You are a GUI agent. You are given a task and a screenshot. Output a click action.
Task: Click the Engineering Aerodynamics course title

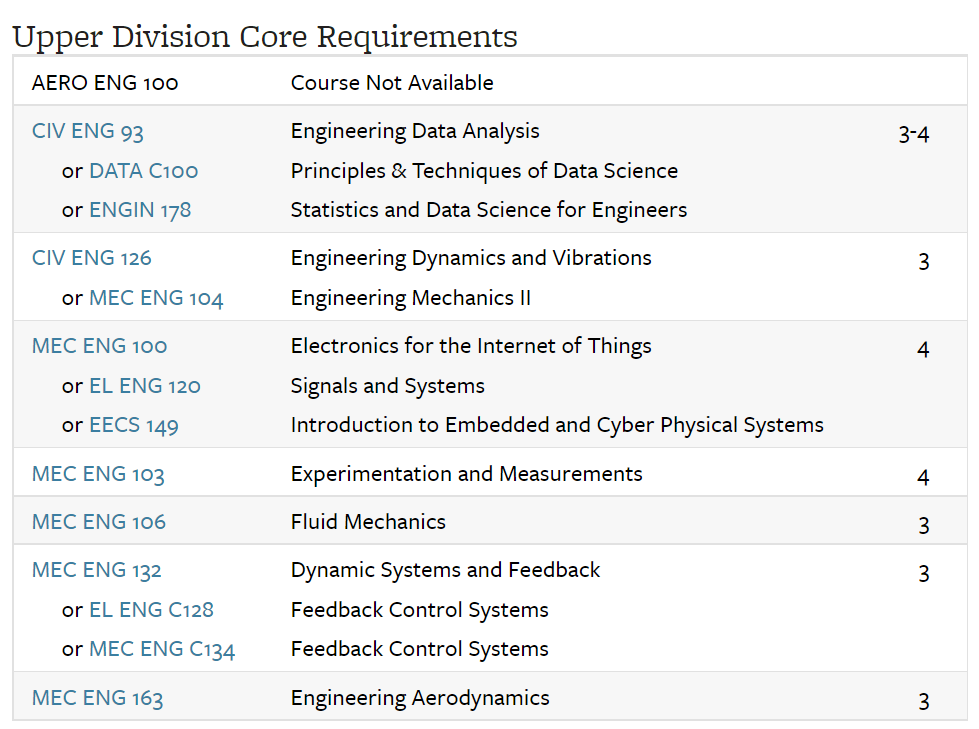click(420, 698)
